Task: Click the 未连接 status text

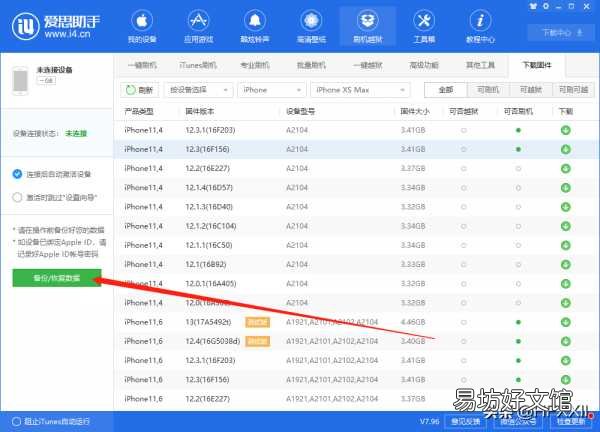Action: [x=76, y=133]
